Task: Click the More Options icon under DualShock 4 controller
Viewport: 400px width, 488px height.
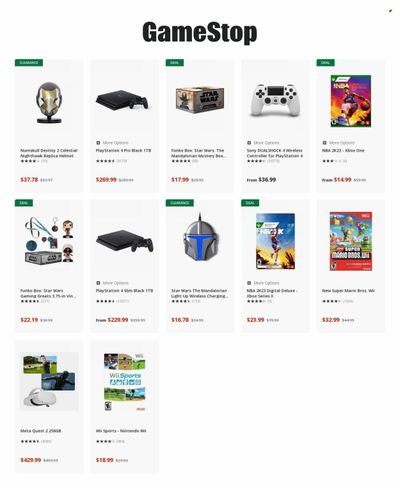Action: point(249,143)
